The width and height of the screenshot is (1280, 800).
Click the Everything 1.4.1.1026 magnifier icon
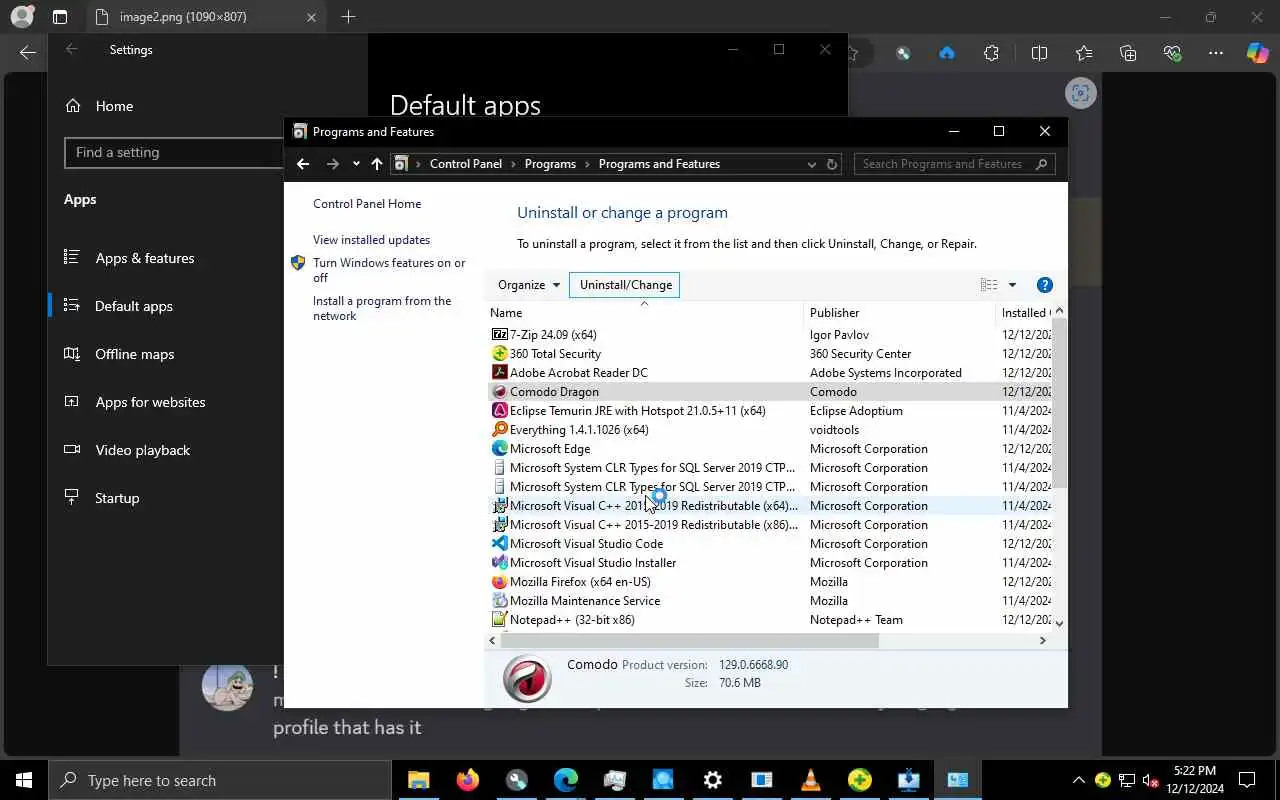pos(500,430)
